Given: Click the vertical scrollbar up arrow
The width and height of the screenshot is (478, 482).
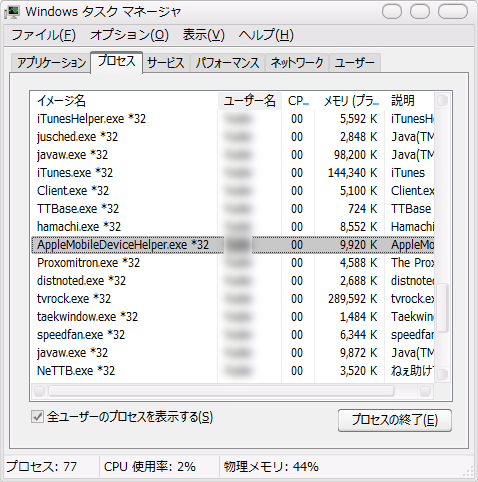Looking at the screenshot, I should (x=442, y=100).
